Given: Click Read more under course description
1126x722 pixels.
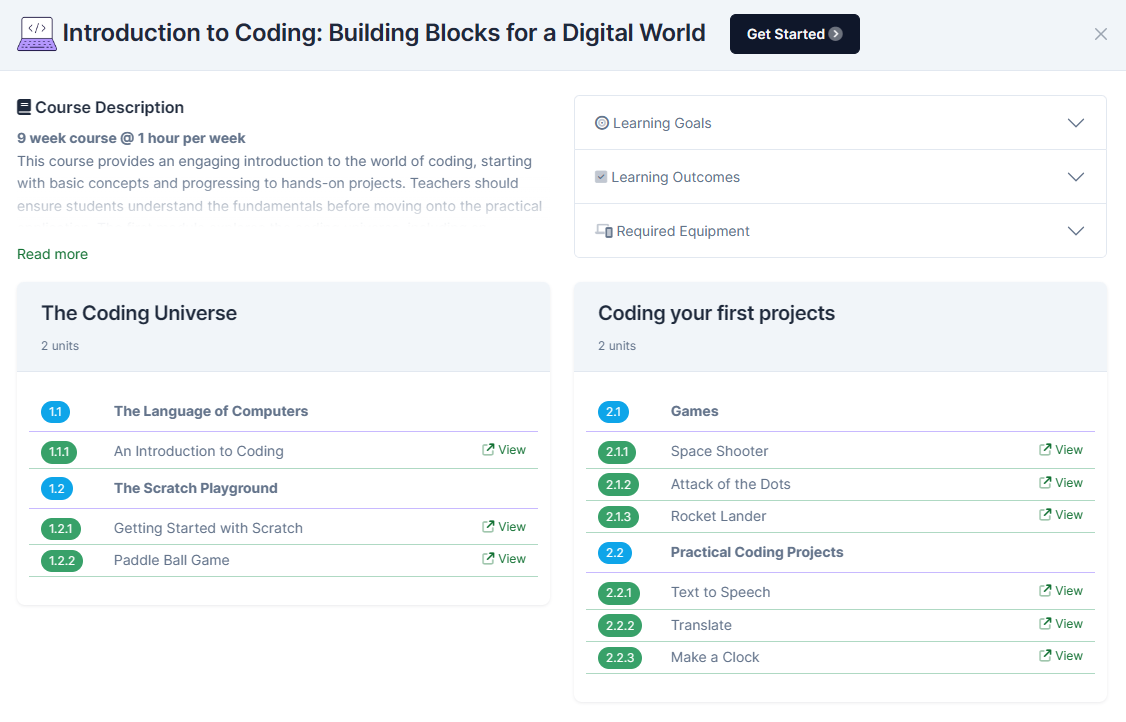Looking at the screenshot, I should coord(52,254).
